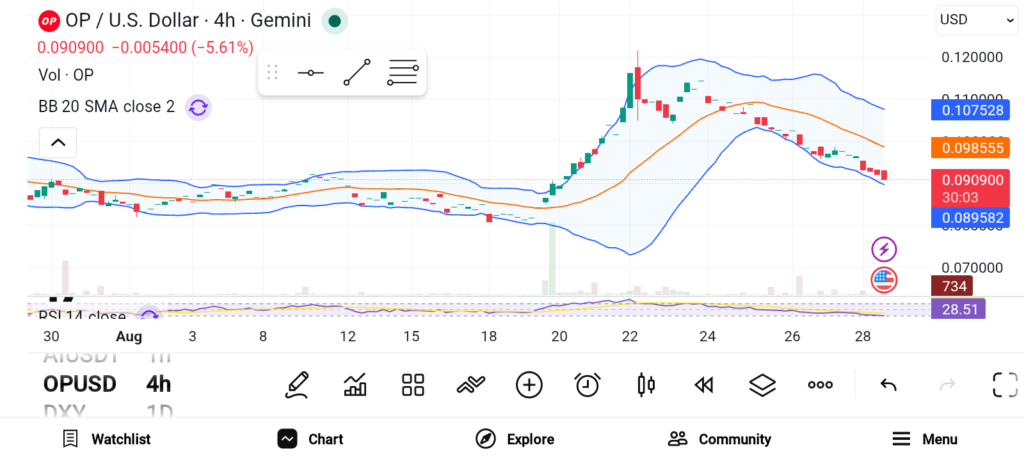Open object tree layers icon
1024x461 pixels.
tap(761, 385)
